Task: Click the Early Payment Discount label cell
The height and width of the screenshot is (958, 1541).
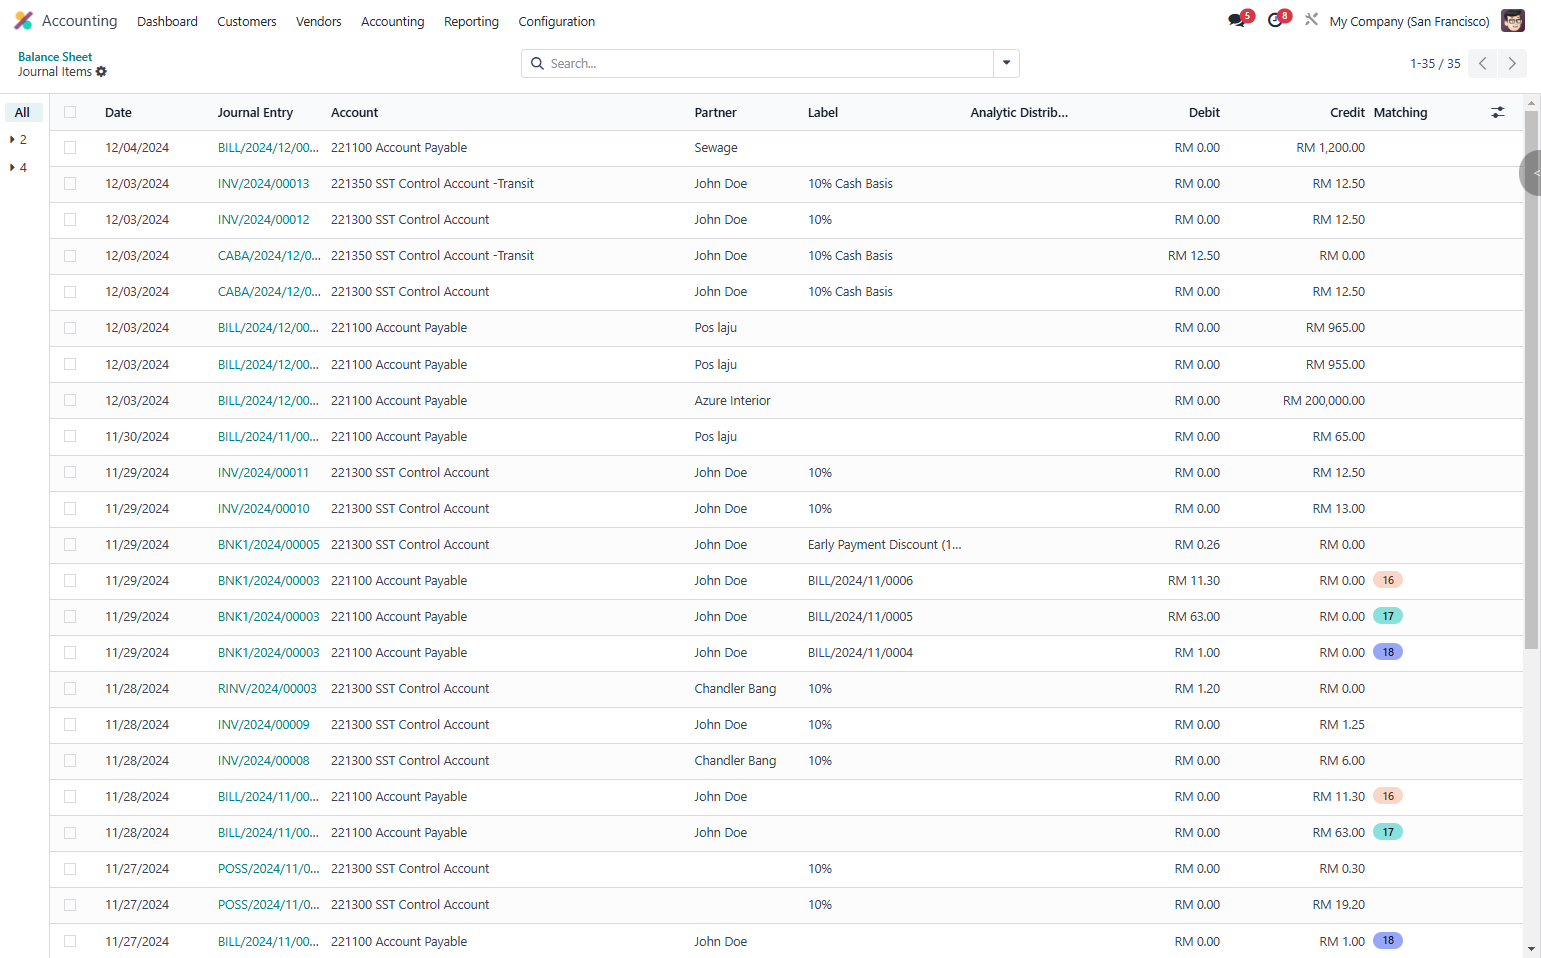Action: 884,544
